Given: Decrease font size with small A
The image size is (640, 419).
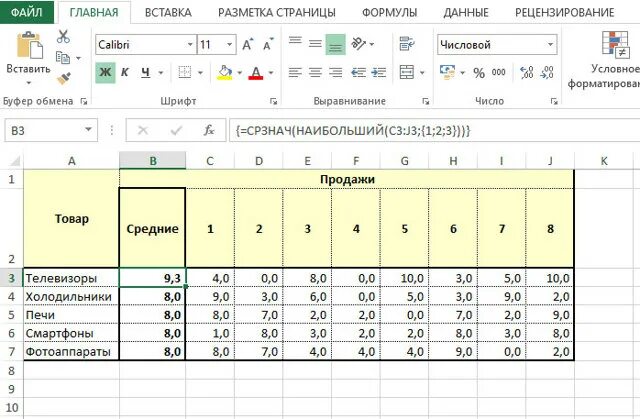Looking at the screenshot, I should (268, 44).
